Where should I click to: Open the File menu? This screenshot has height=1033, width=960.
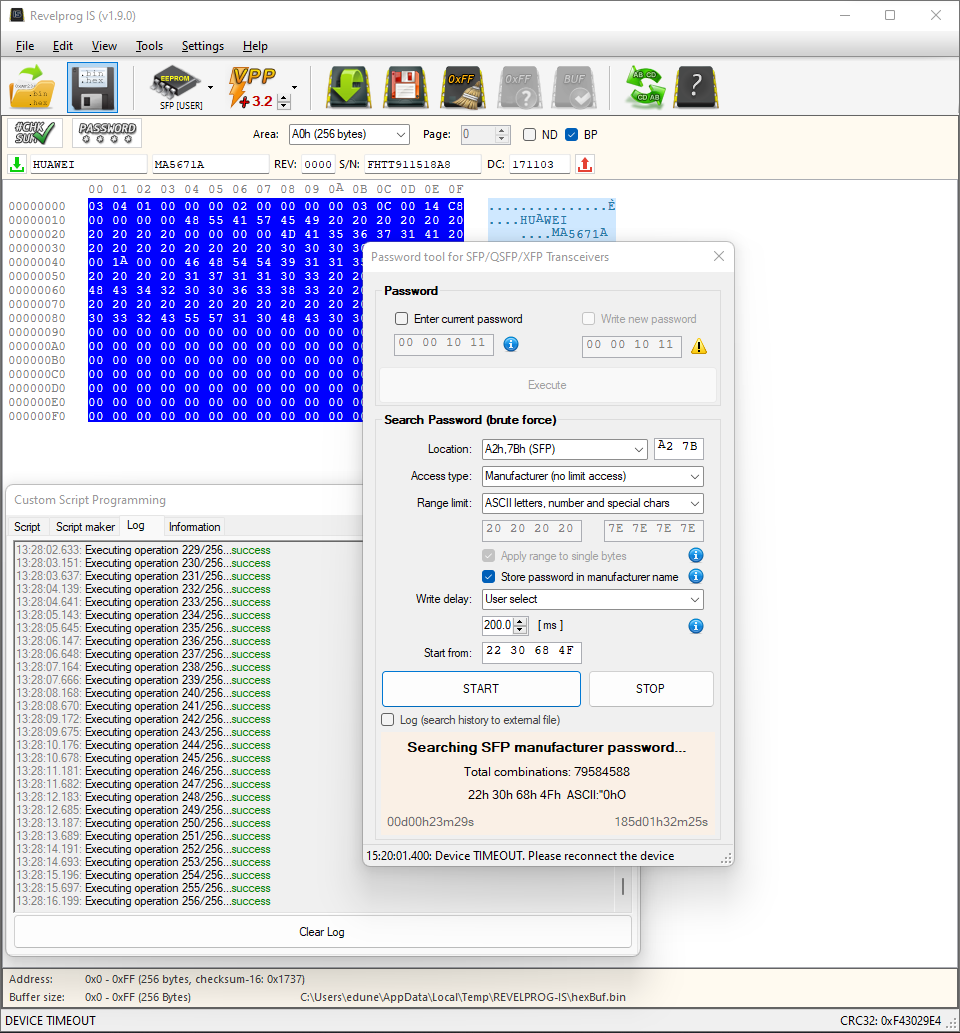pos(25,46)
